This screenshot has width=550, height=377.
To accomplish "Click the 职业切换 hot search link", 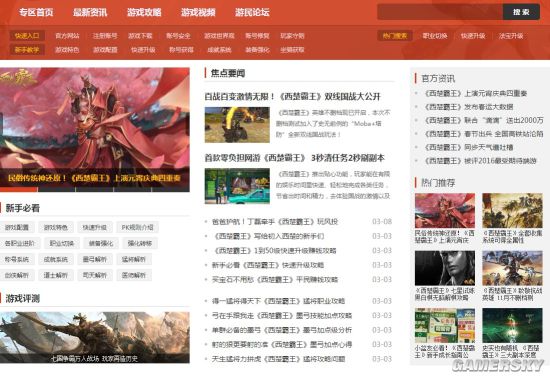I will (435, 36).
